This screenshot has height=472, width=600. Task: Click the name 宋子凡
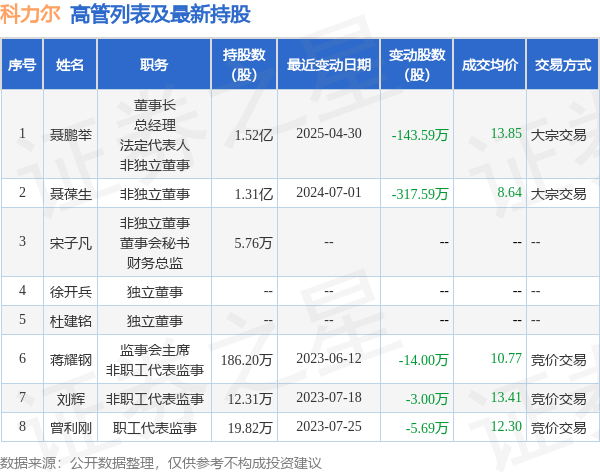pos(71,243)
